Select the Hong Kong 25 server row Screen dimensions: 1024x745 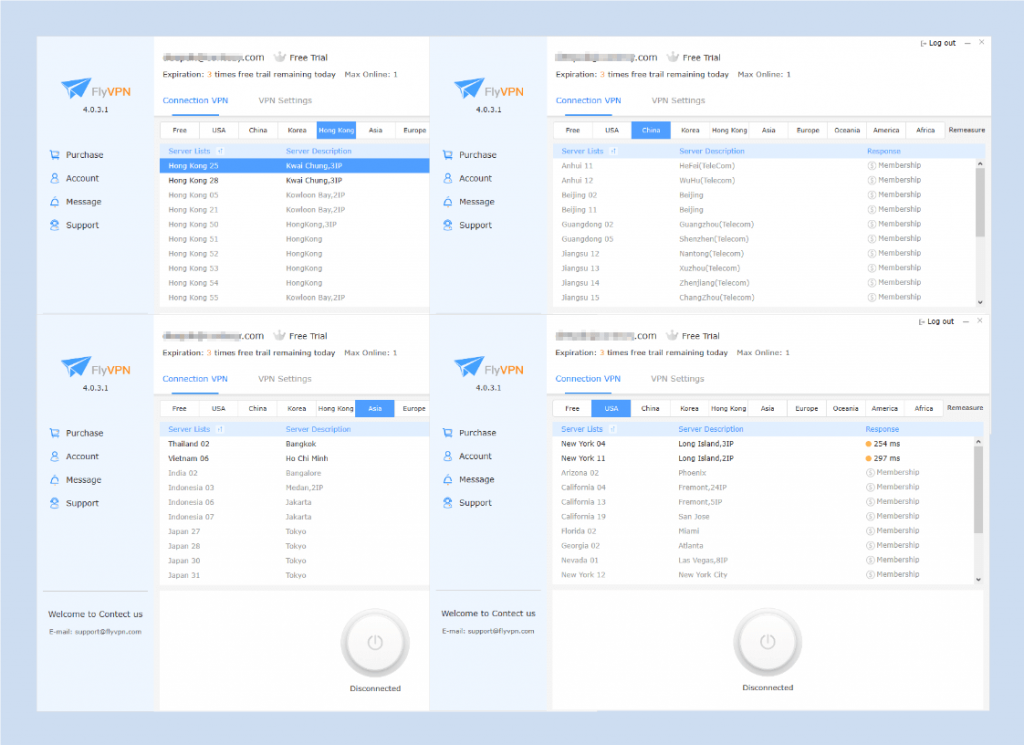point(295,166)
